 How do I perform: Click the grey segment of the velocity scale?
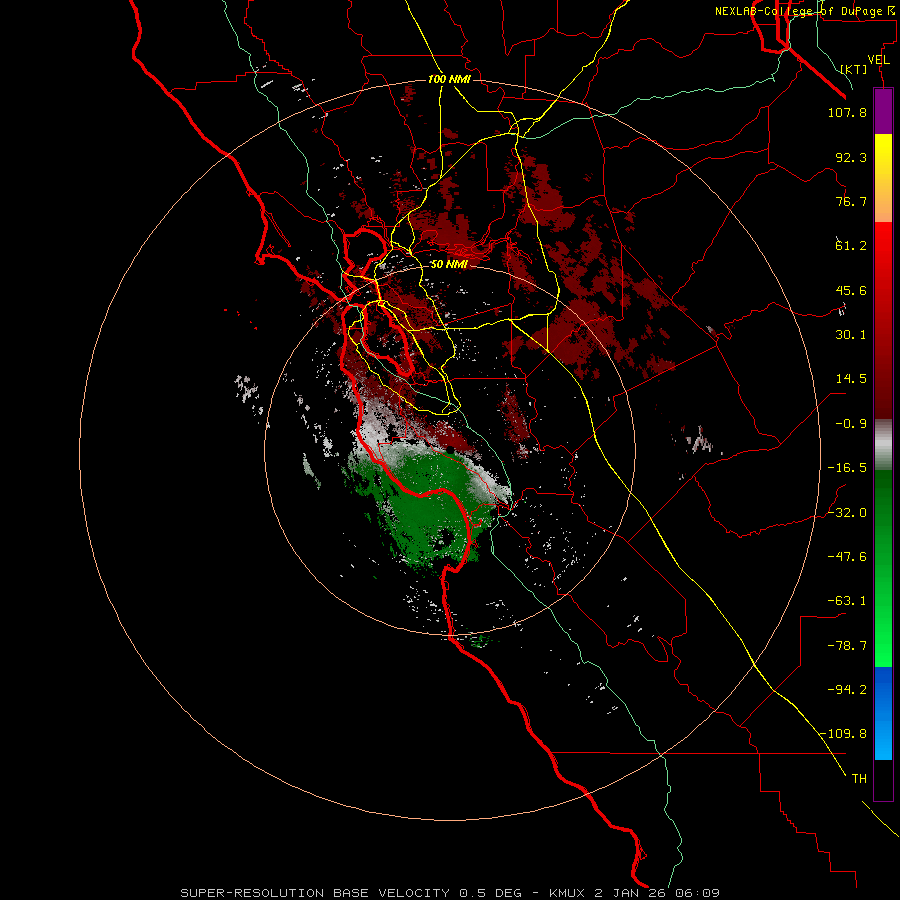[883, 444]
